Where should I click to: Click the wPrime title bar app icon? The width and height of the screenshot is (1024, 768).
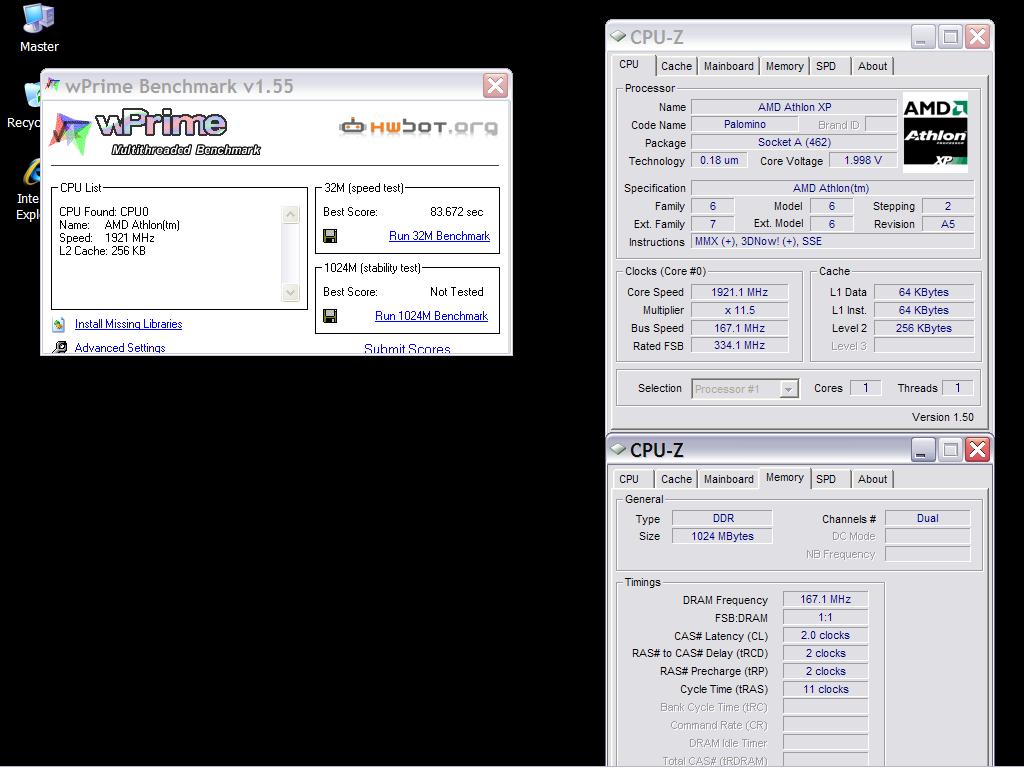[54, 85]
